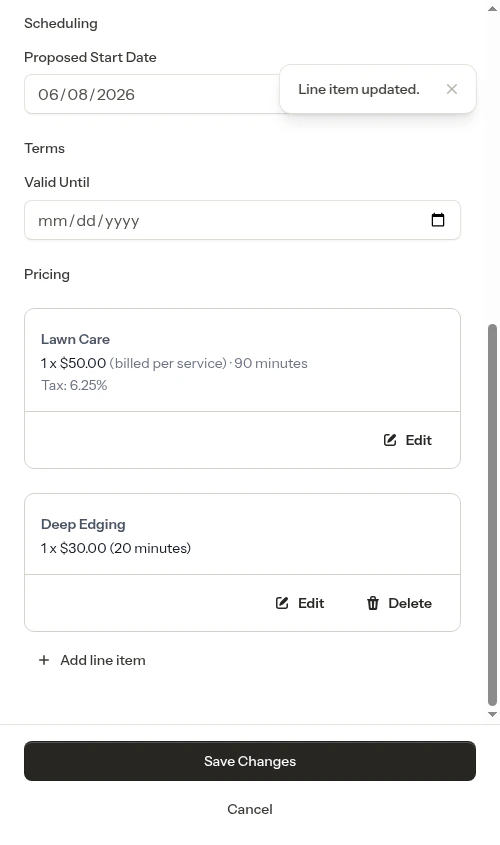Click the Edit label on Deep Edging
The width and height of the screenshot is (500, 845).
click(311, 603)
